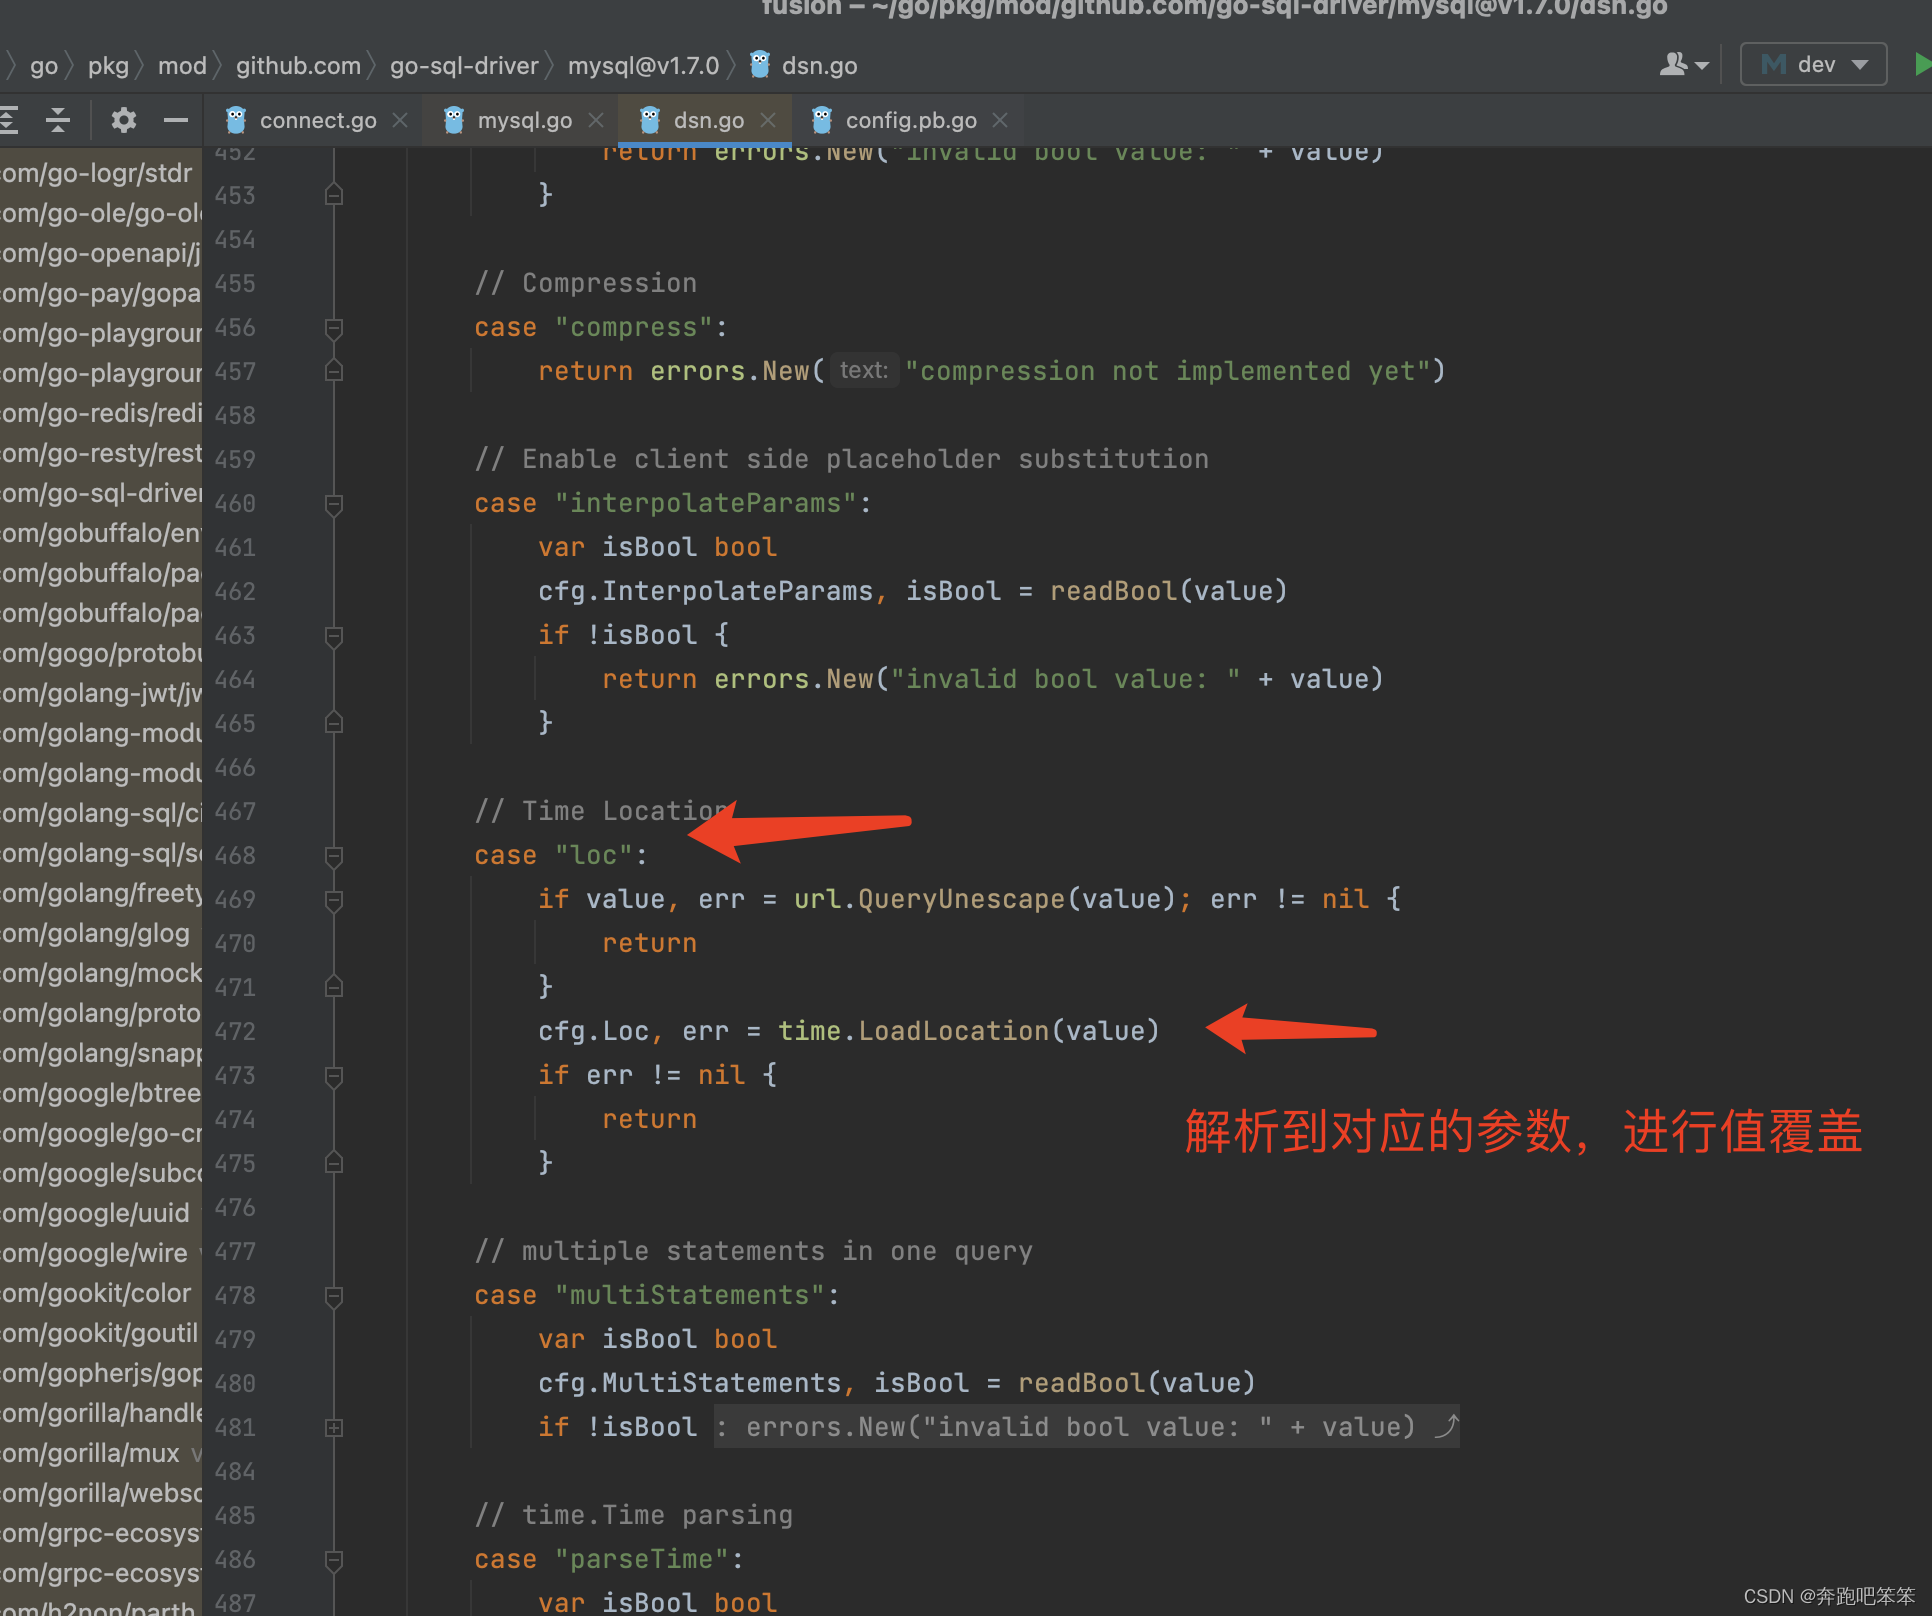Viewport: 1932px width, 1616px height.
Task: Select om/gogo/protobuf package in tree
Action: point(100,653)
